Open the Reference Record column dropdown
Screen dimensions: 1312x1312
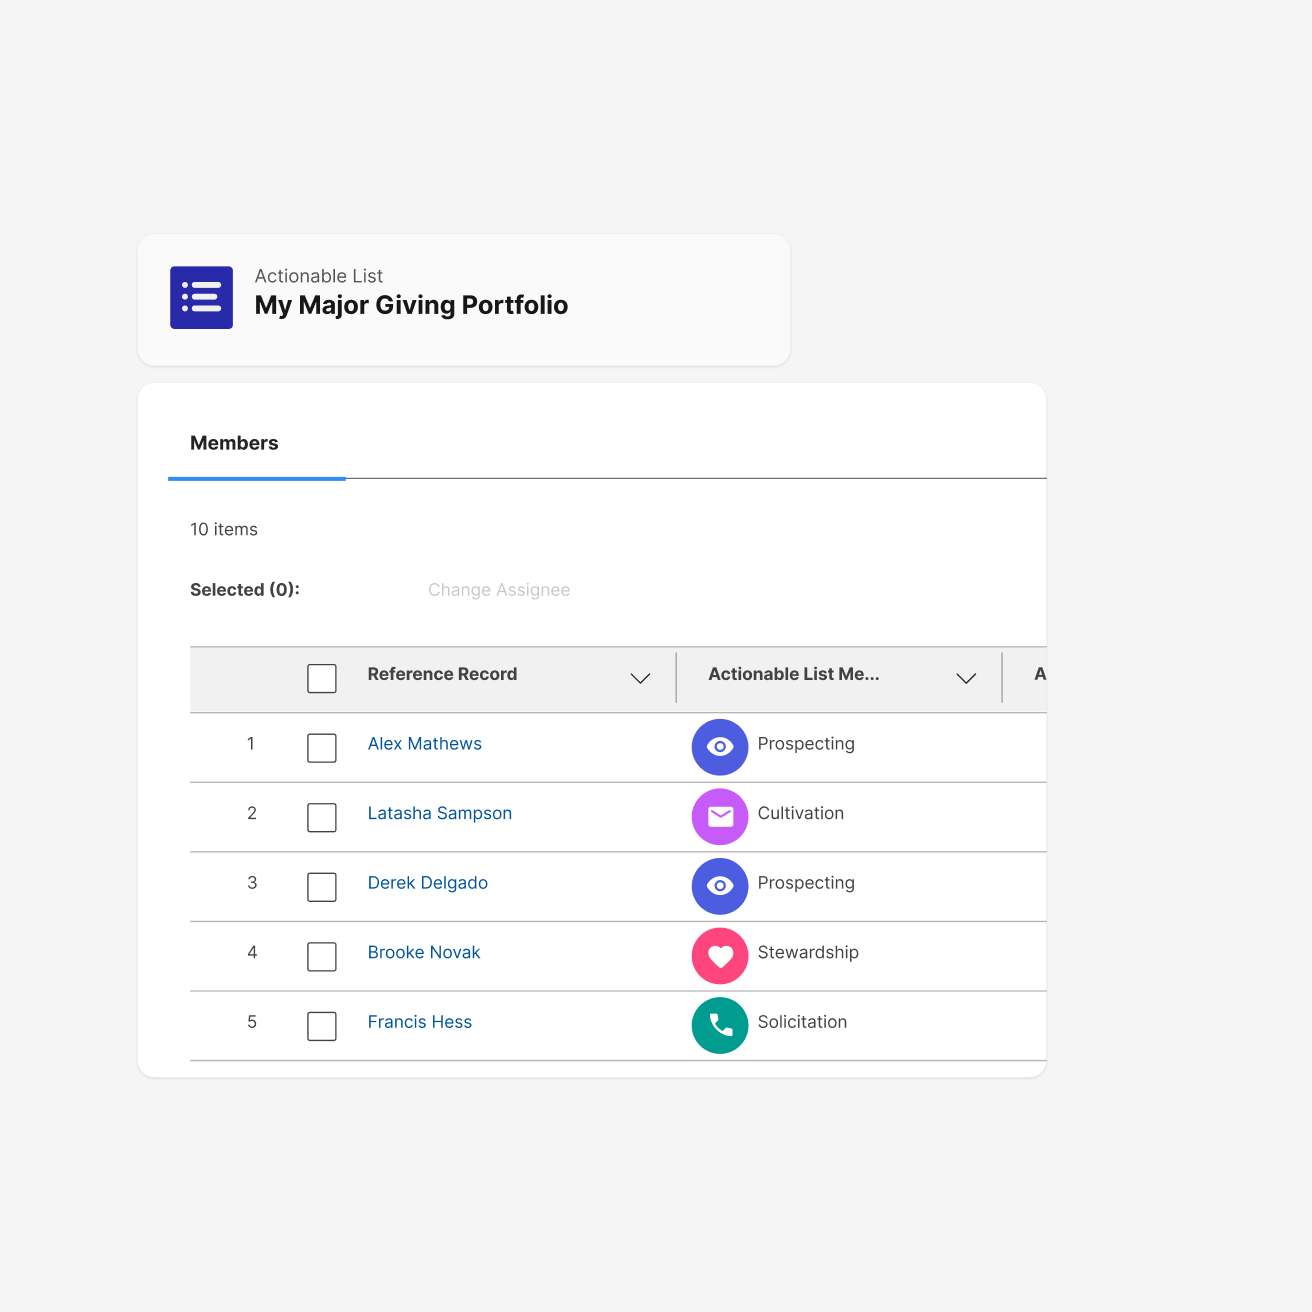pyautogui.click(x=640, y=678)
